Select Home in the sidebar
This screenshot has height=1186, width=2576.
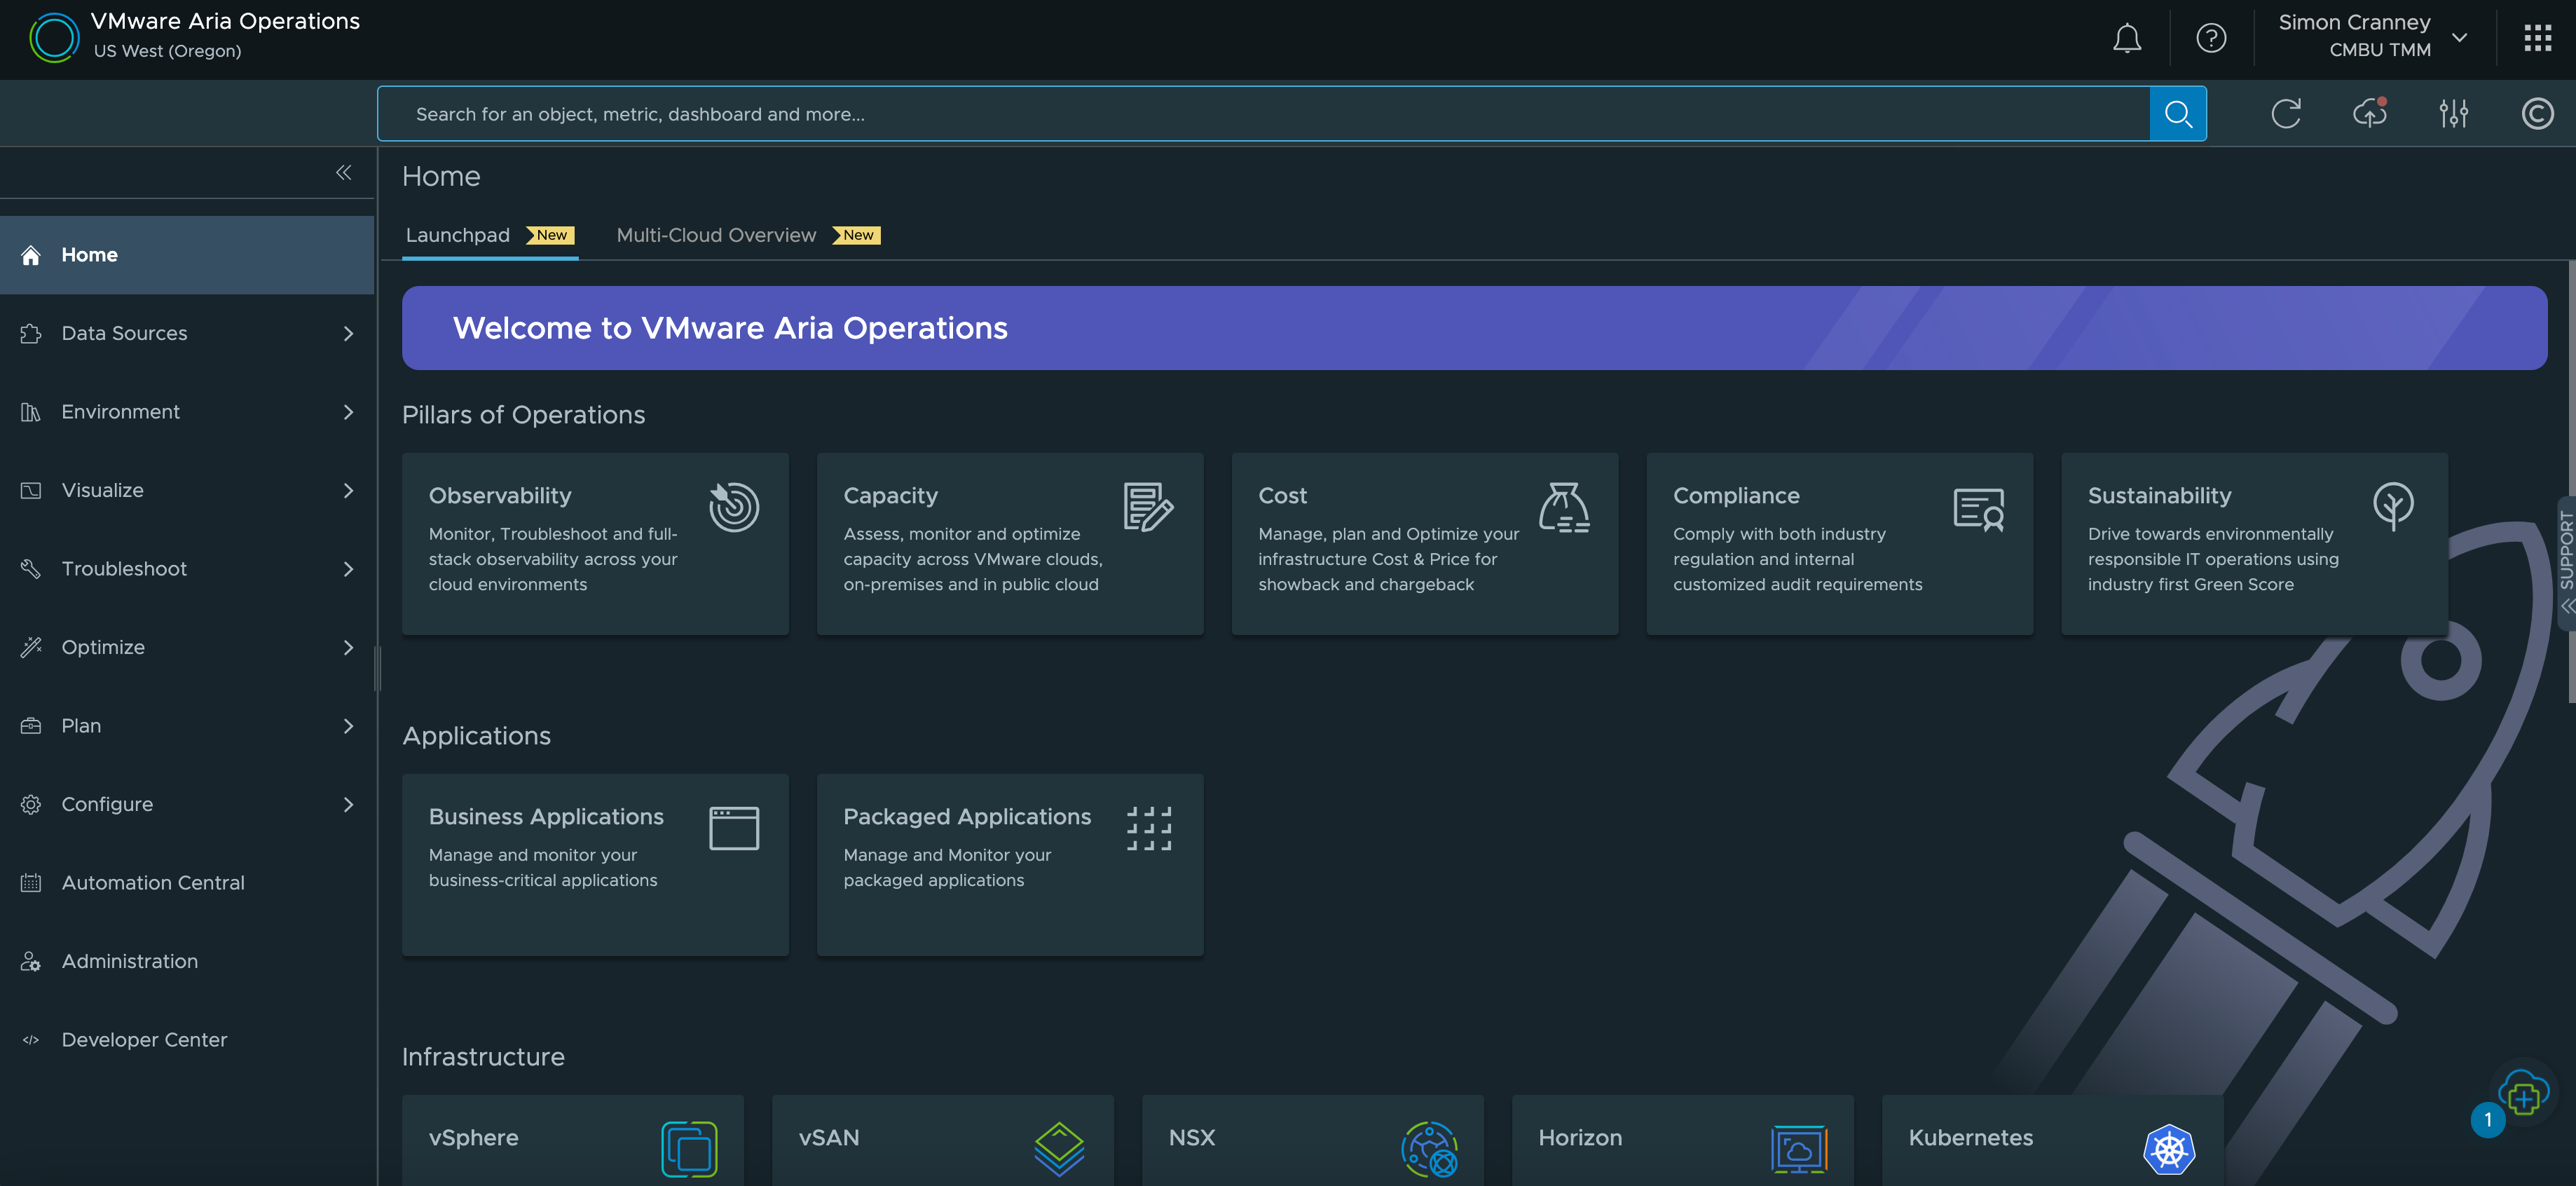tap(187, 255)
